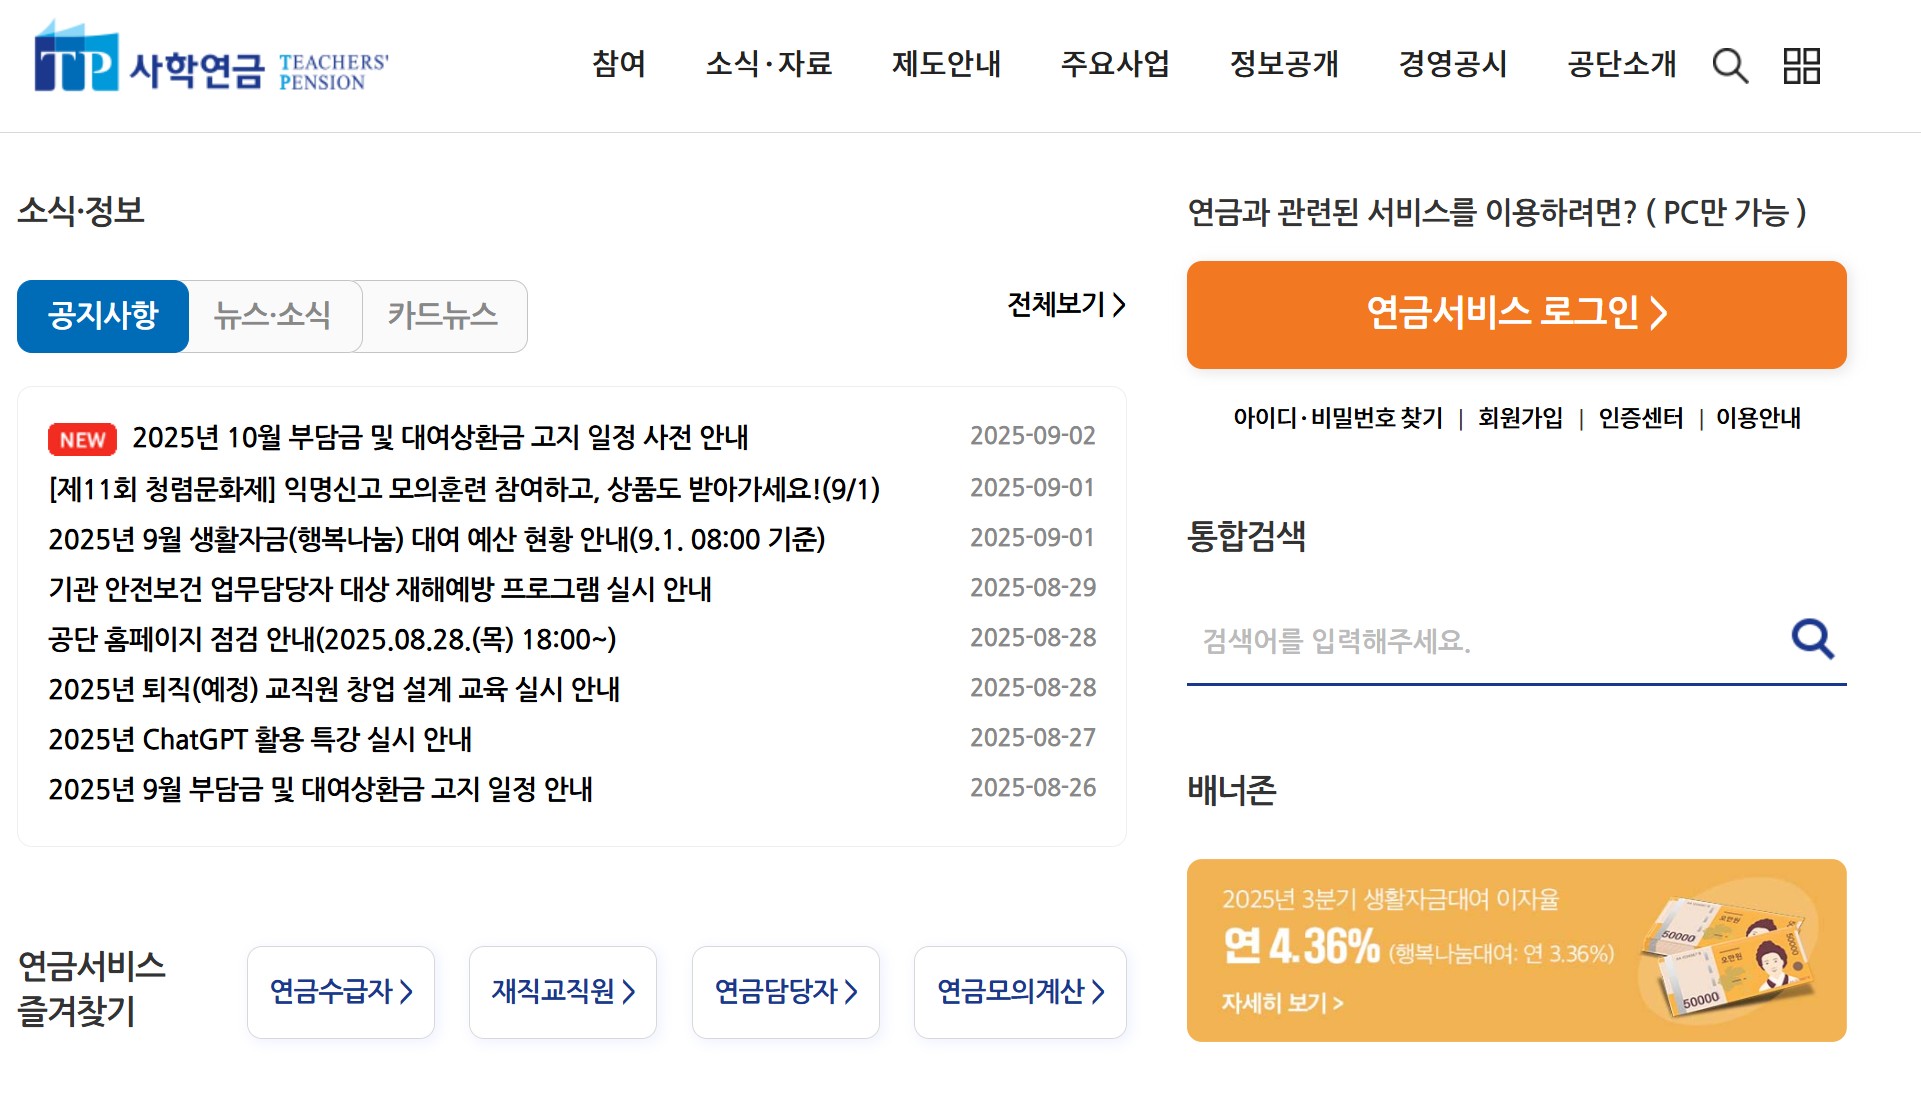Open the full sitemap grid icon
Viewport: 1921px width, 1108px height.
coord(1801,66)
